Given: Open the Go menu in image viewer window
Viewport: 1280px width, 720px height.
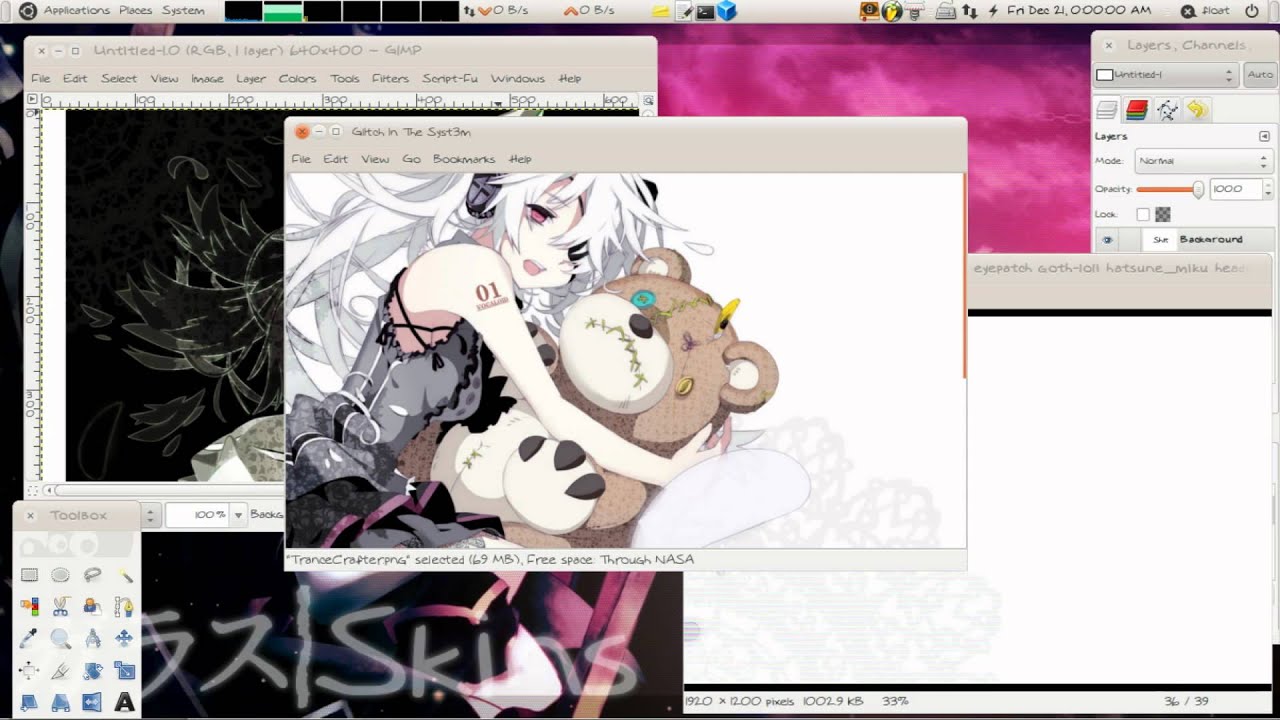Looking at the screenshot, I should [411, 159].
